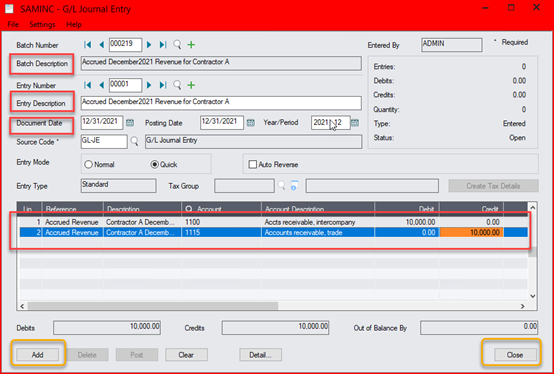Screen dimensions: 554x374
Task: Click Tax Group info icon
Action: (294, 185)
